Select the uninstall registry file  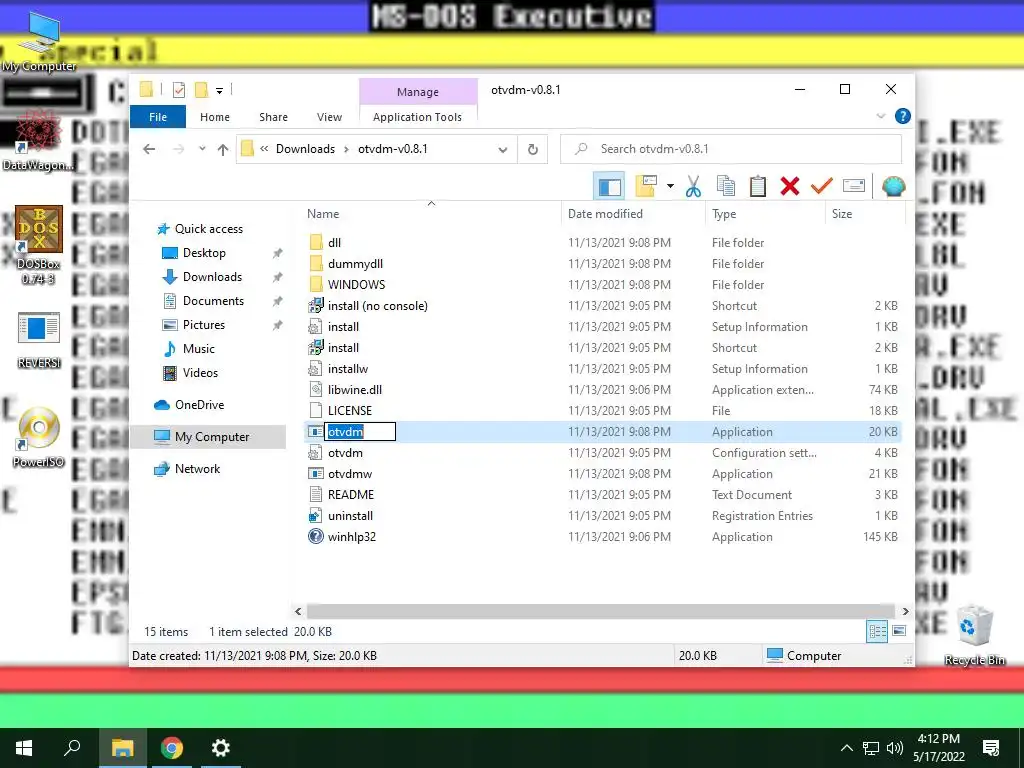pos(350,516)
